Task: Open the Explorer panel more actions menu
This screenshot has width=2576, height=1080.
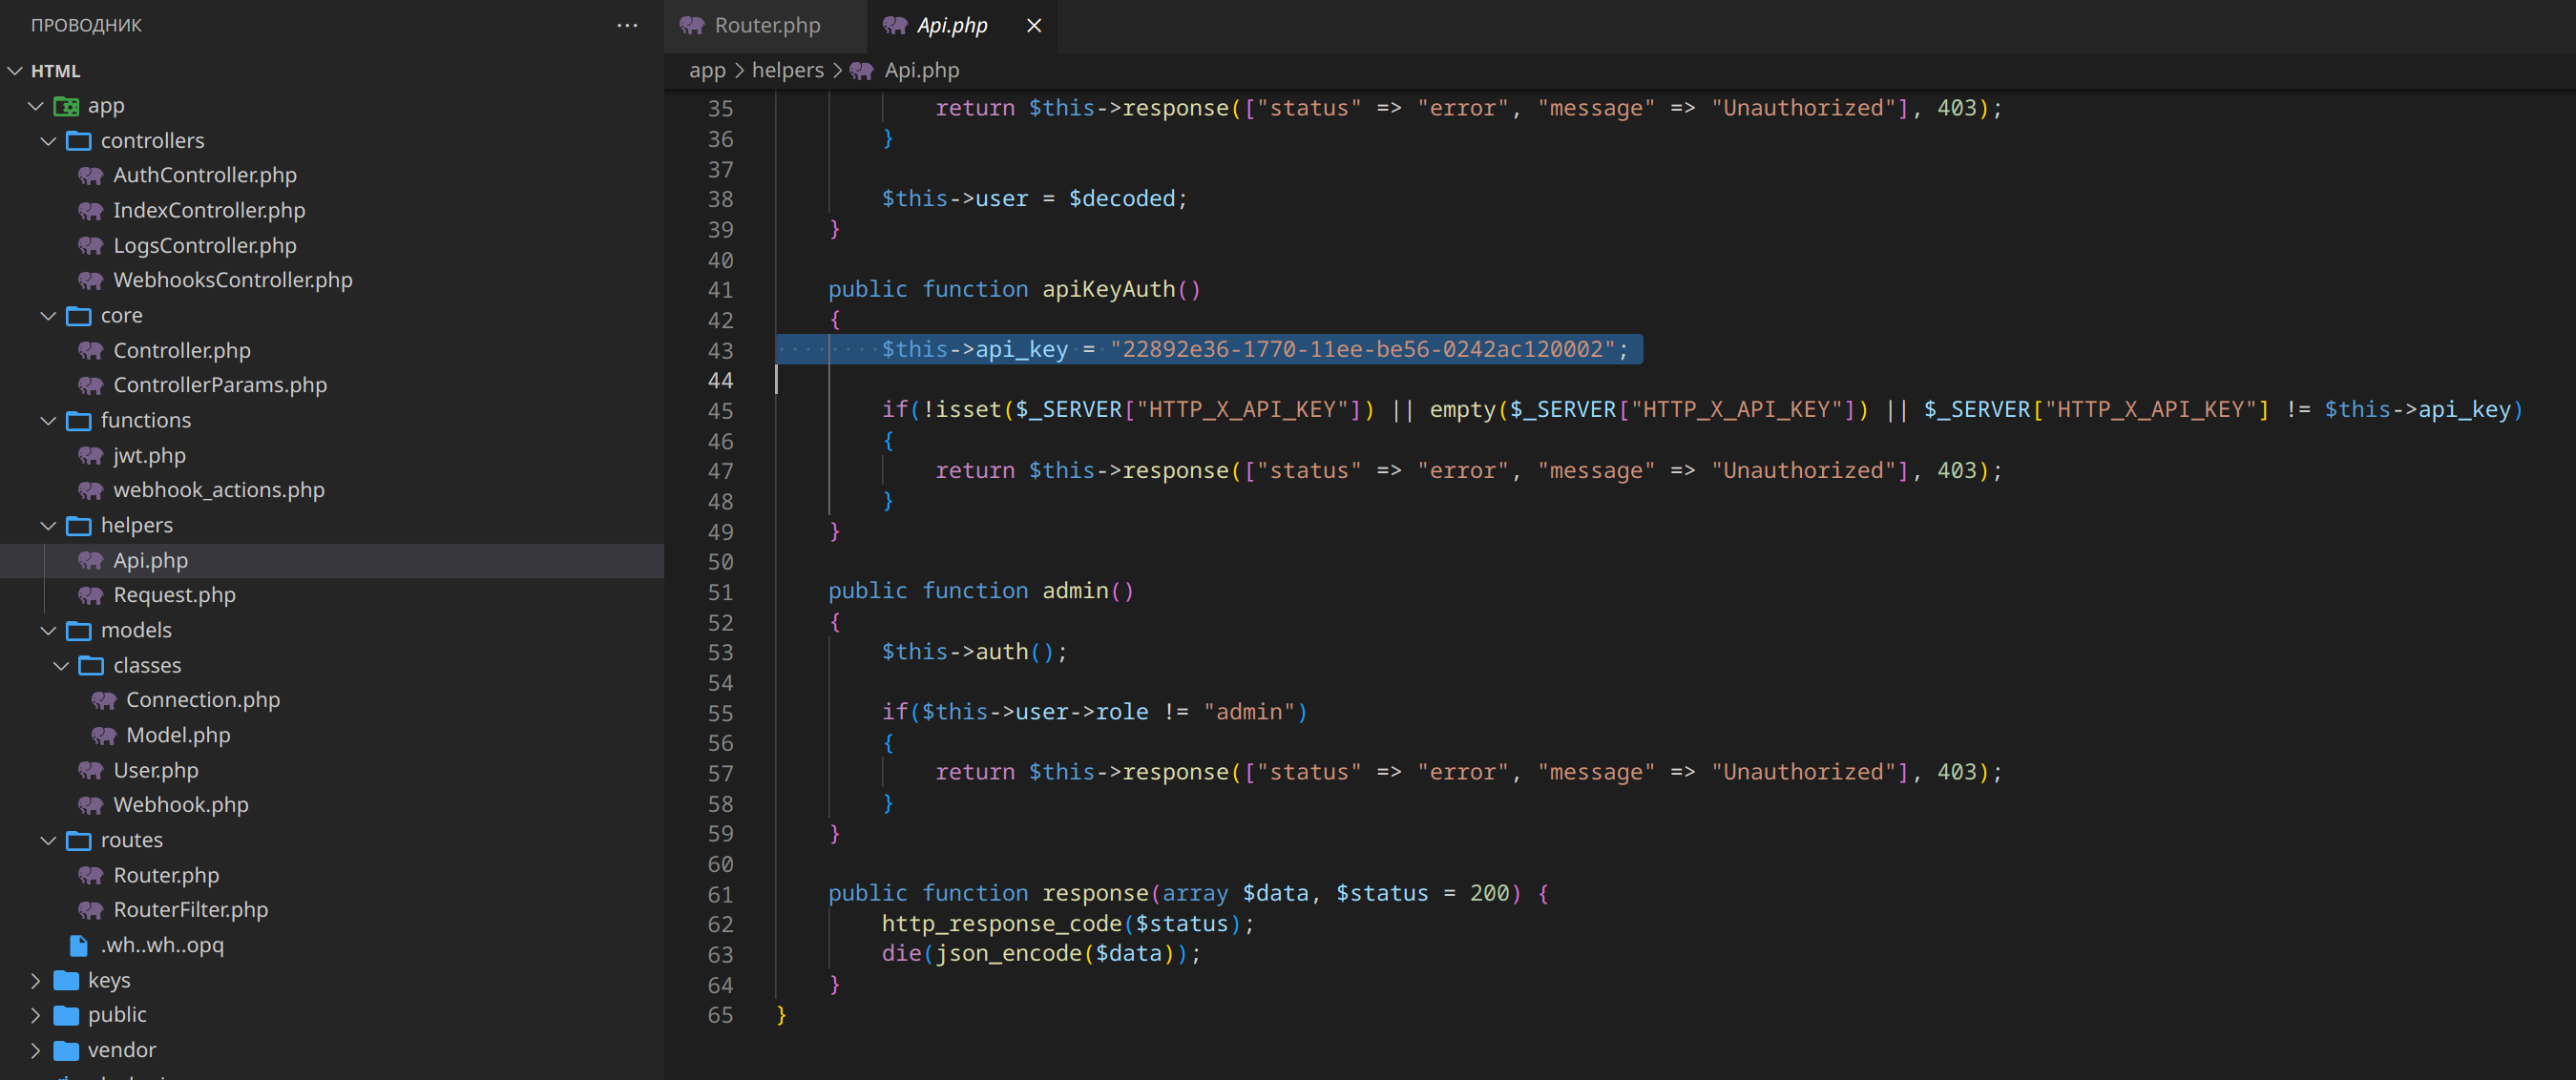Action: pos(627,25)
